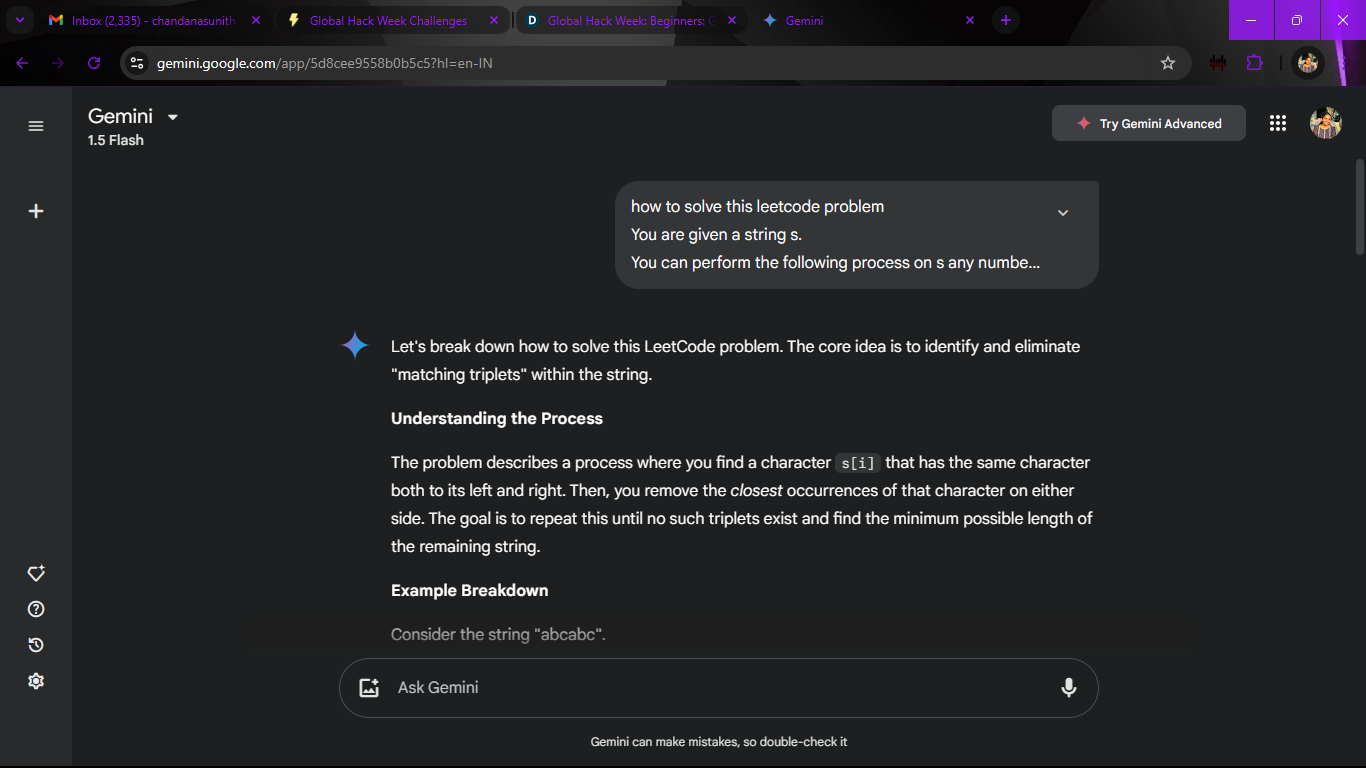Click the Example Breakdown heading

pos(470,591)
